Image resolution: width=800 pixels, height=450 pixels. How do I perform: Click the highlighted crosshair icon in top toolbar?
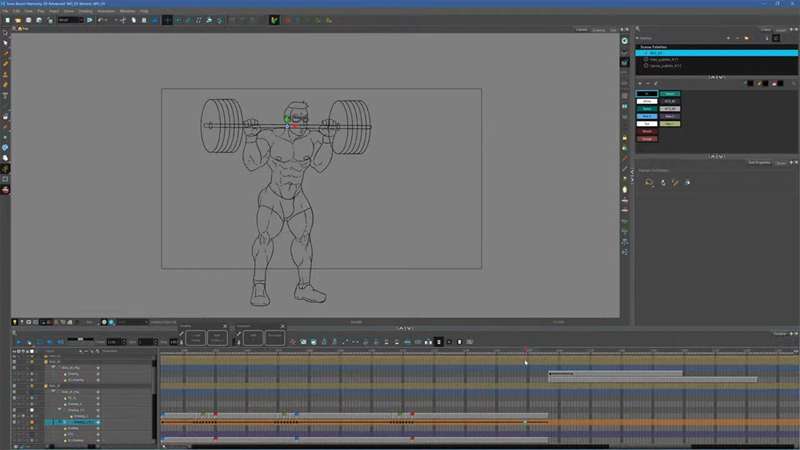pyautogui.click(x=167, y=20)
